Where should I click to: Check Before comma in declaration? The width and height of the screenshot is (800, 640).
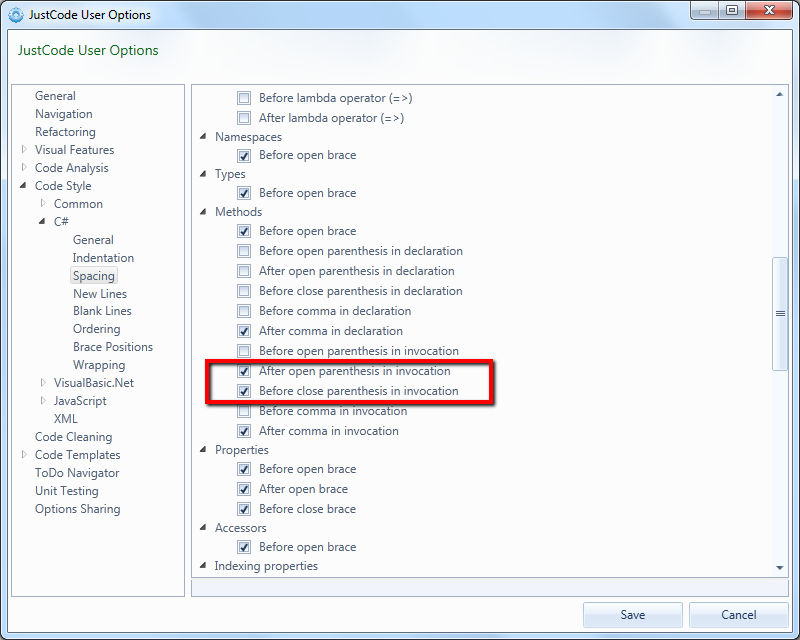tap(244, 311)
